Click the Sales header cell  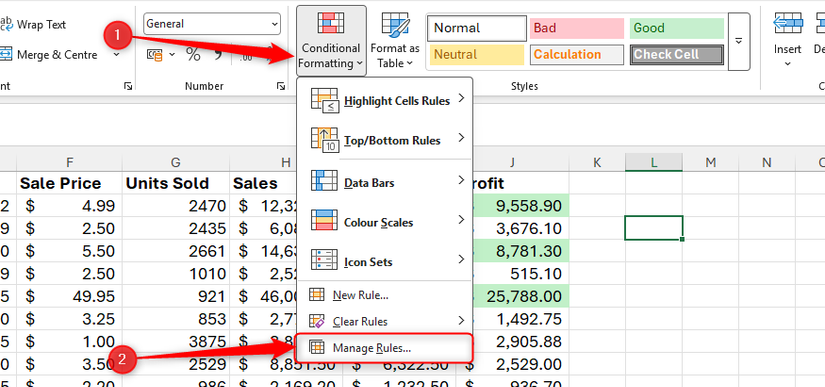(x=264, y=183)
